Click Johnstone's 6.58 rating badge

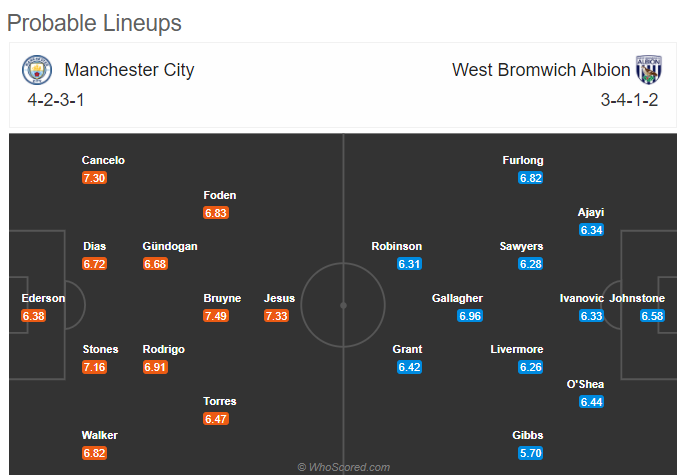tap(652, 316)
